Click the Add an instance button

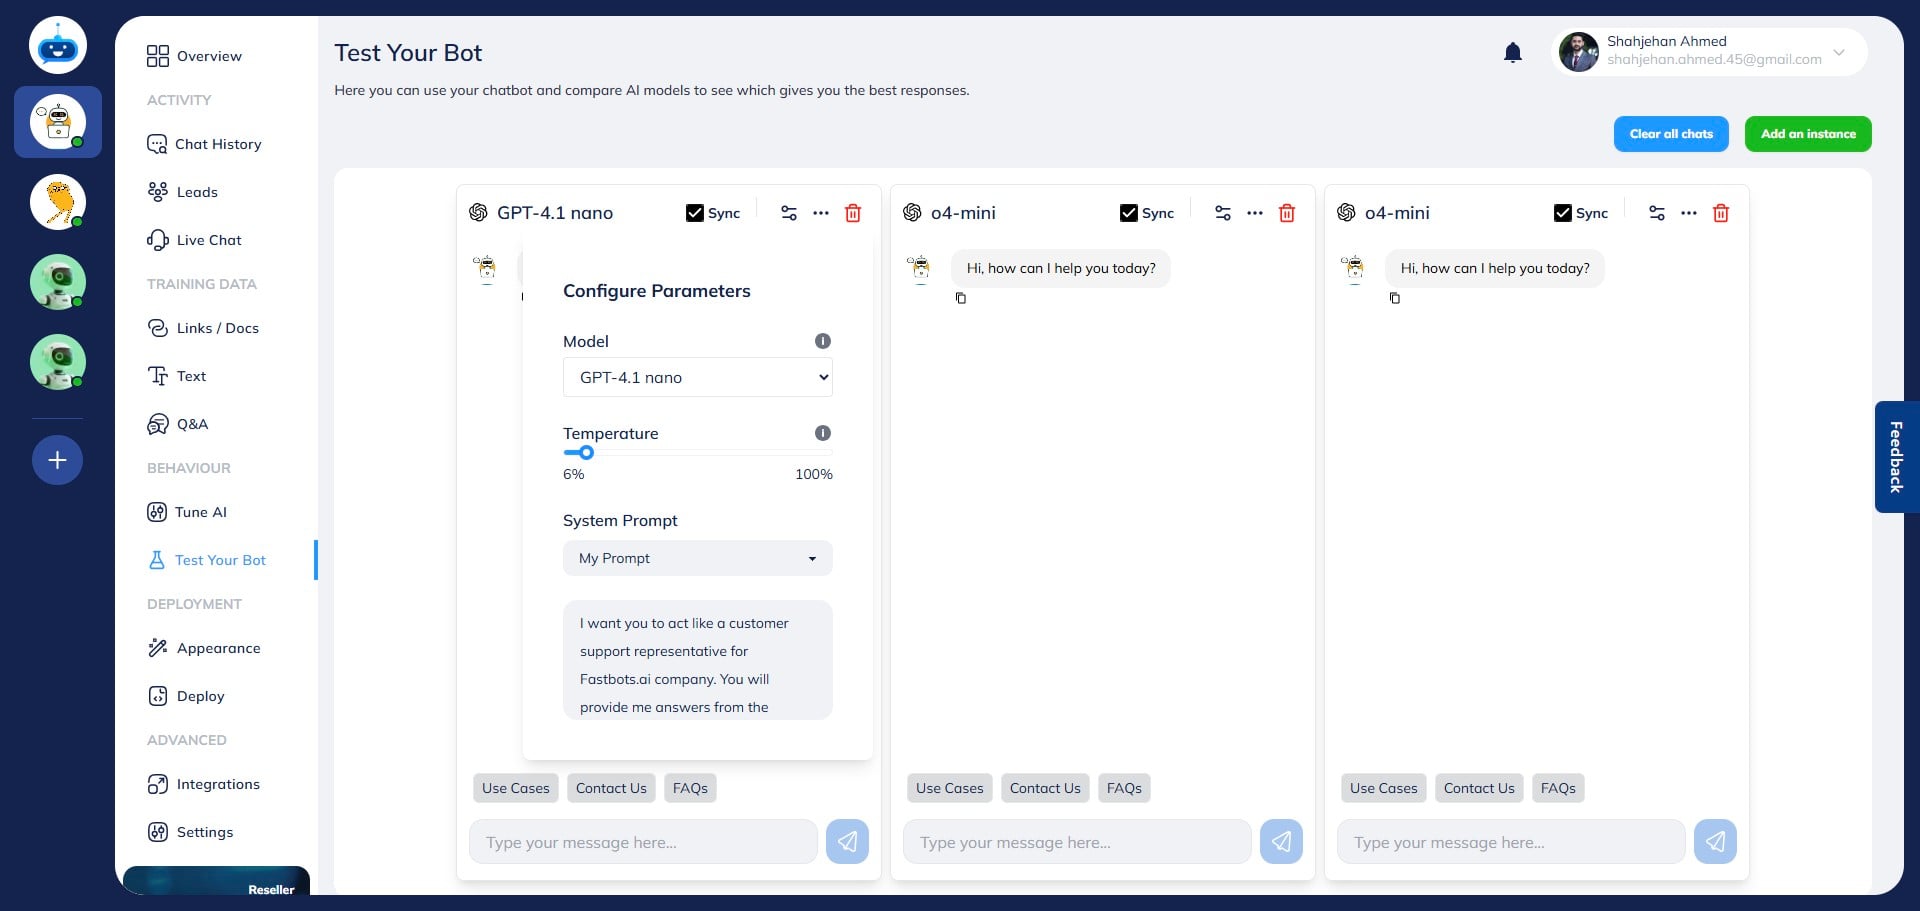[1808, 133]
